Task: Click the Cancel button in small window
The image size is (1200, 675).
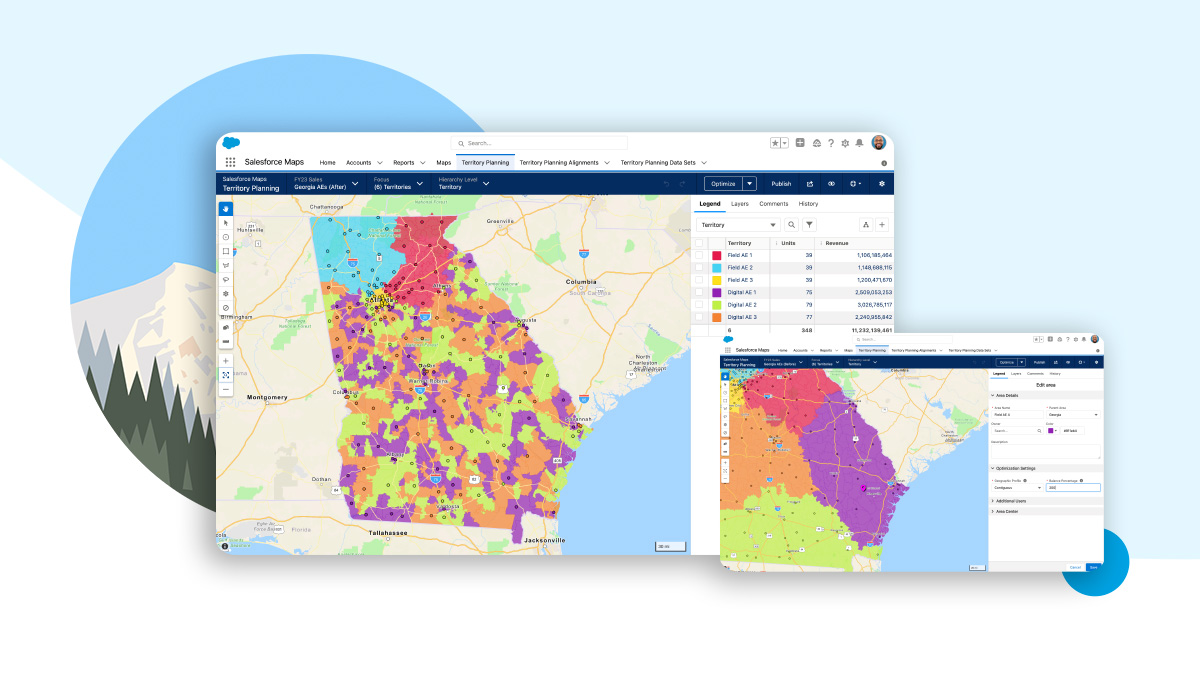Action: [1075, 567]
